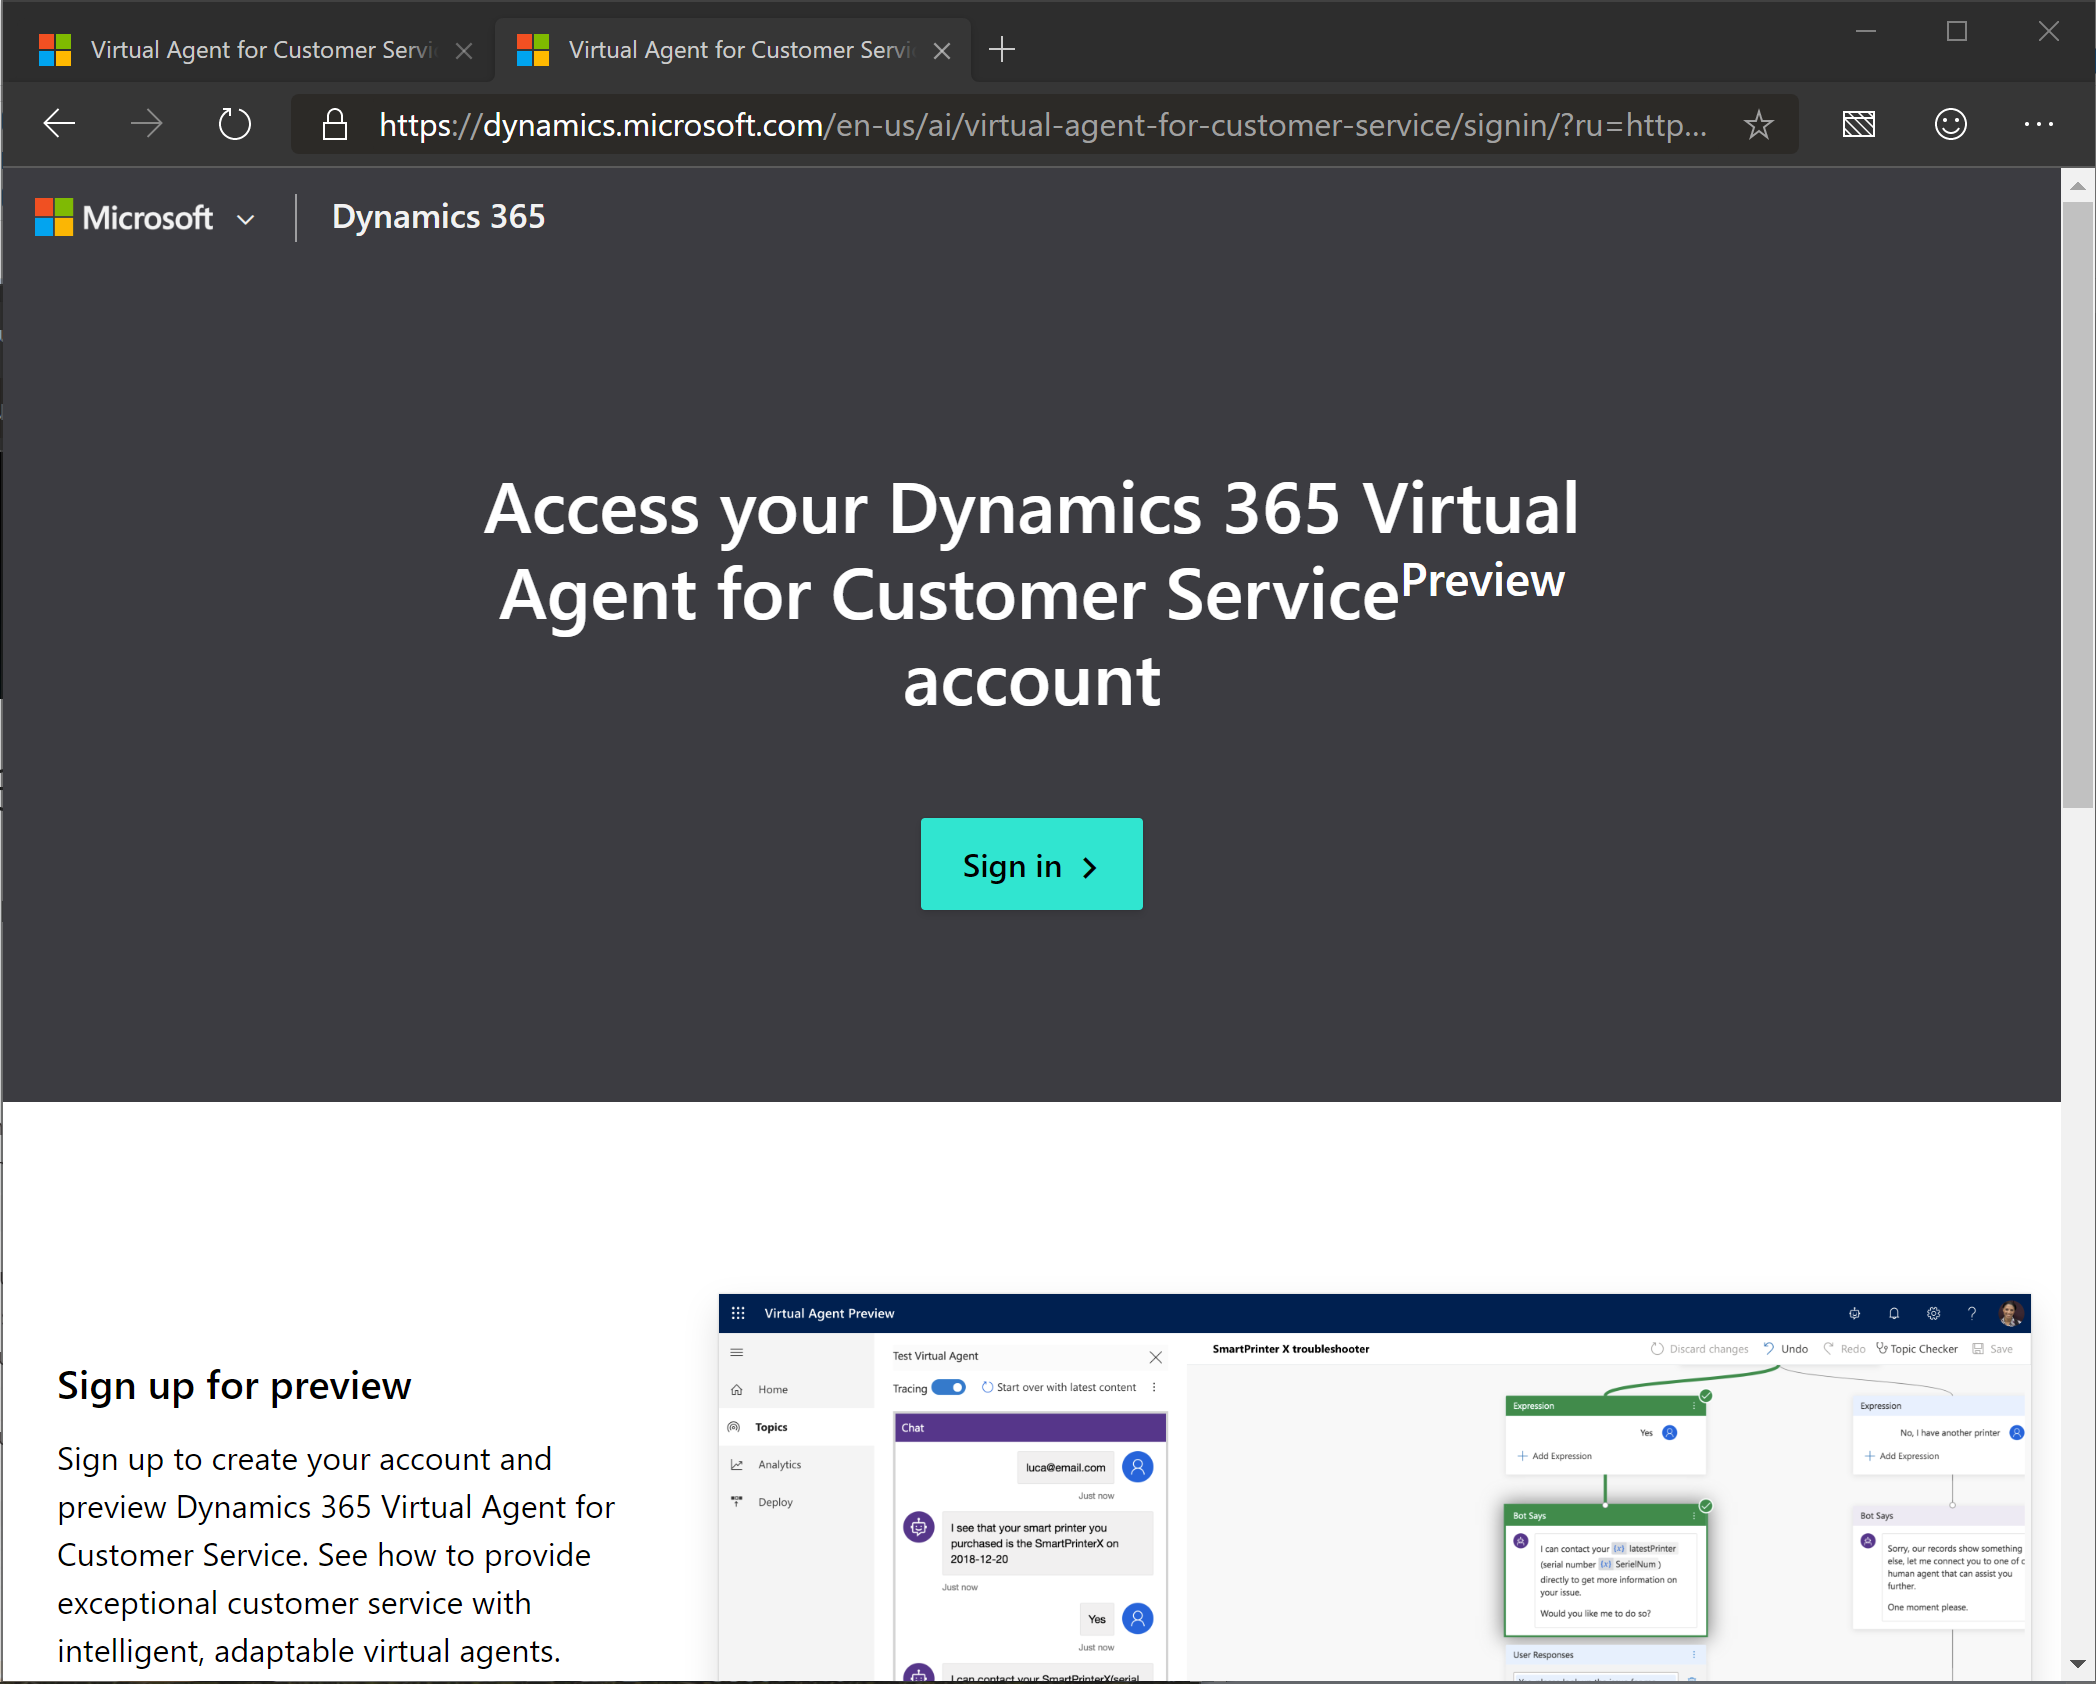This screenshot has height=1684, width=2096.
Task: Open the Dynamics 365 header link
Action: [x=438, y=217]
